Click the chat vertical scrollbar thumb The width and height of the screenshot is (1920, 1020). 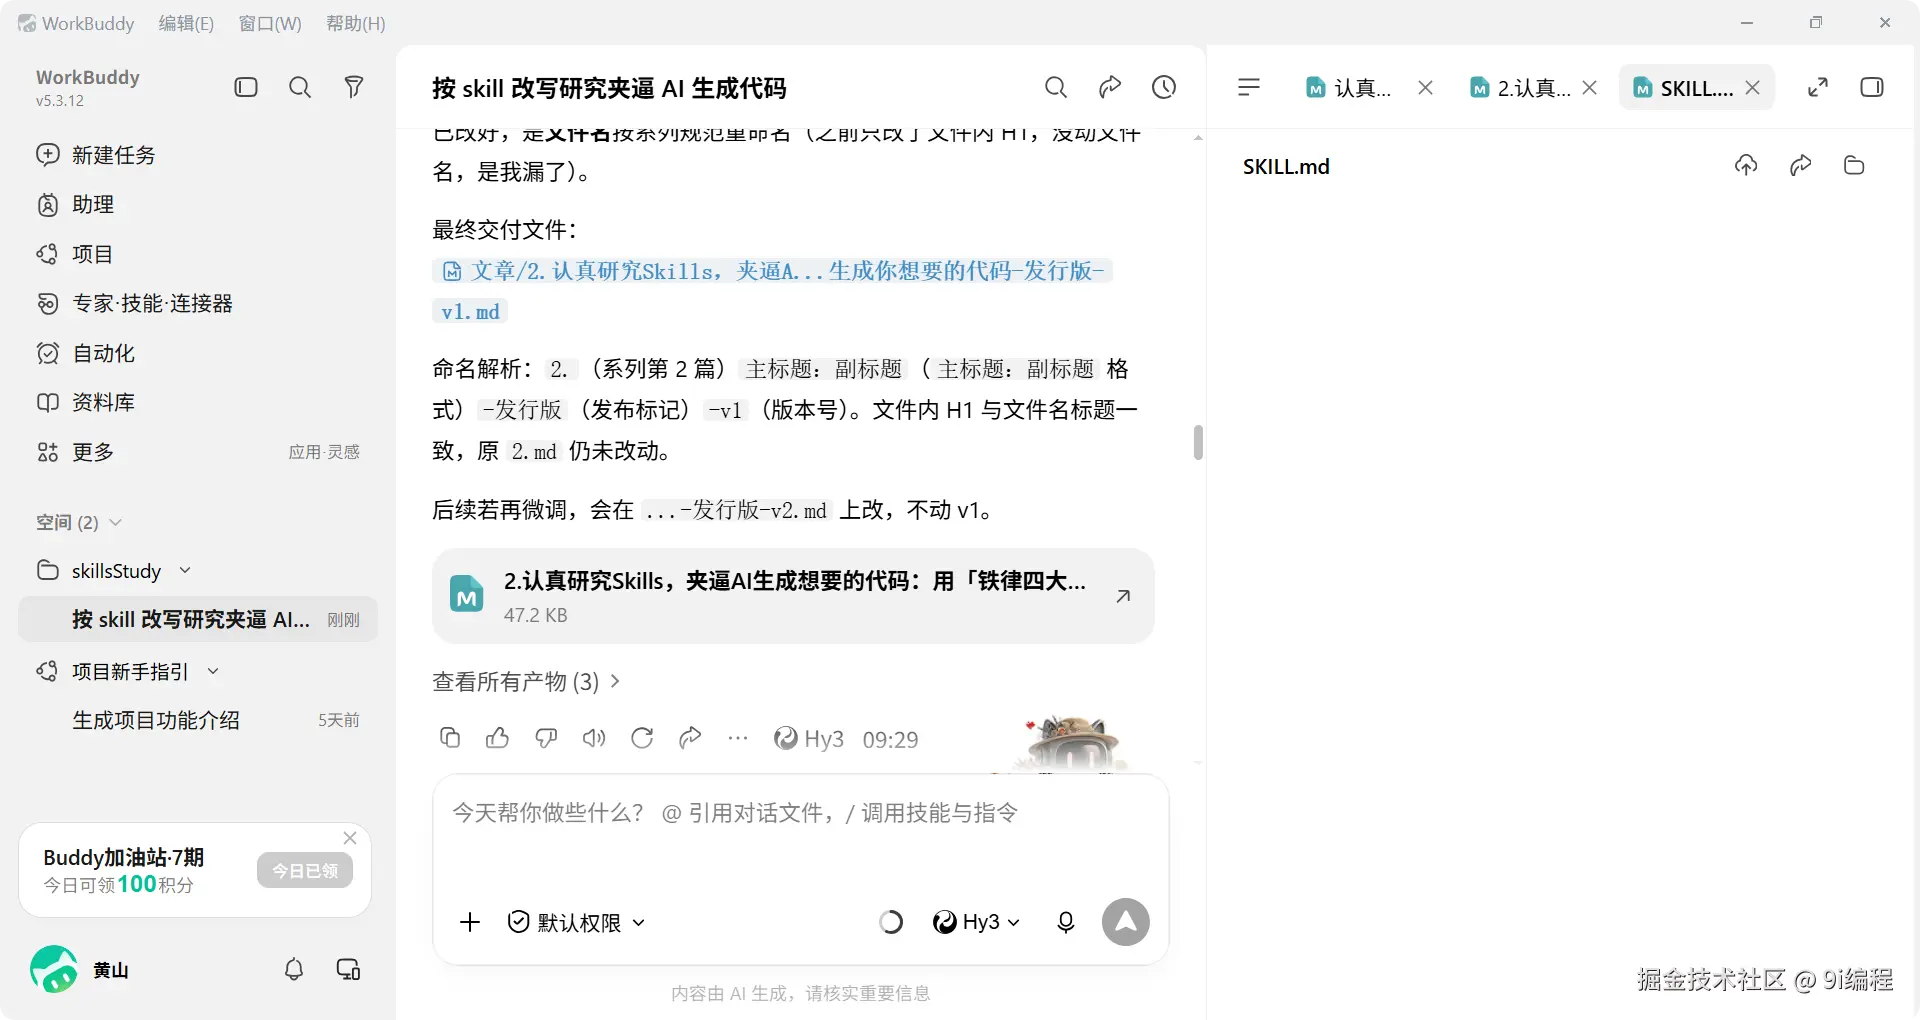pyautogui.click(x=1198, y=443)
